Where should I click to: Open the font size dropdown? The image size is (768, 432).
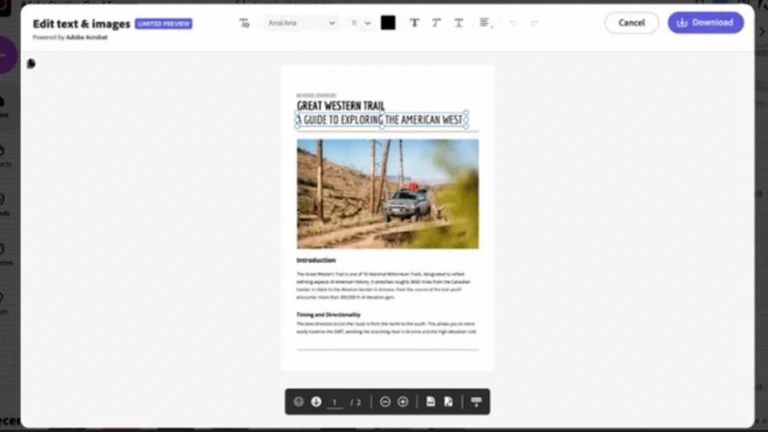[x=361, y=23]
